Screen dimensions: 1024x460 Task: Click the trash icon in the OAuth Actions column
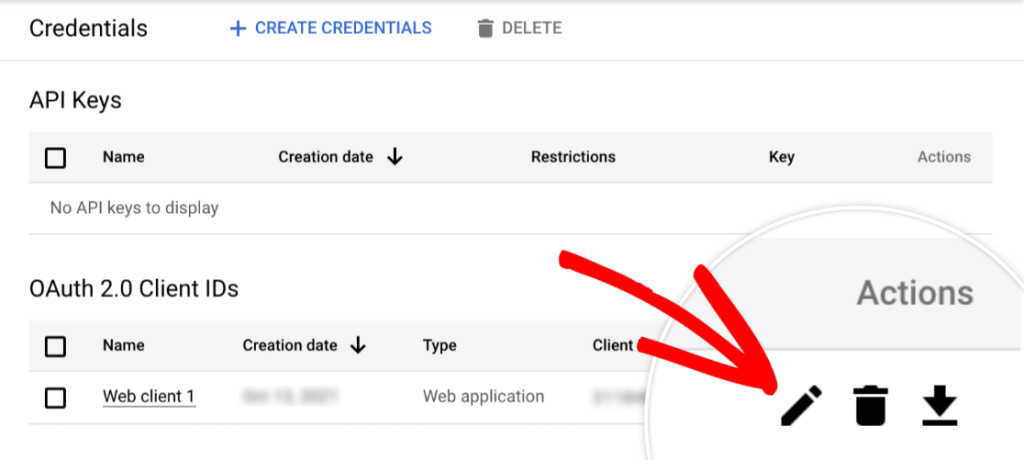coord(871,407)
